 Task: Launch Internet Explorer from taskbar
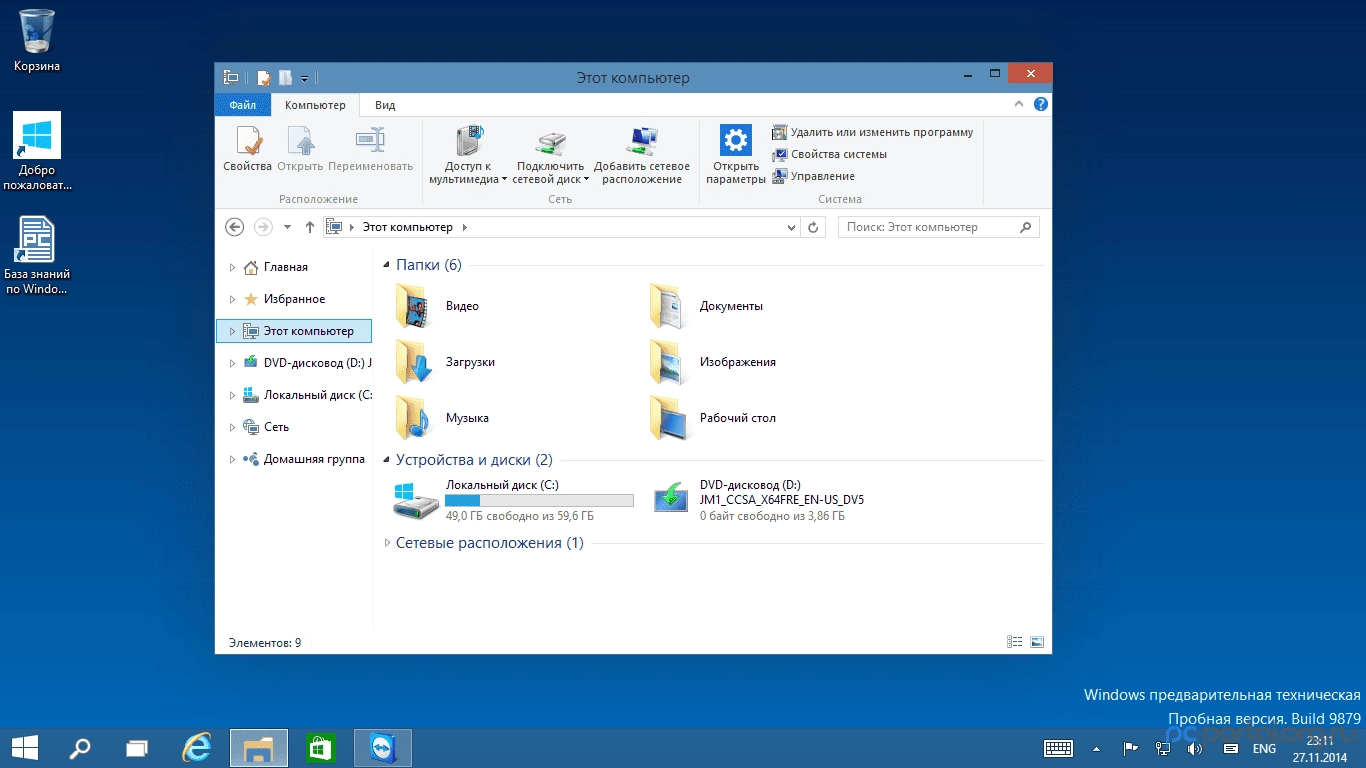click(x=197, y=748)
